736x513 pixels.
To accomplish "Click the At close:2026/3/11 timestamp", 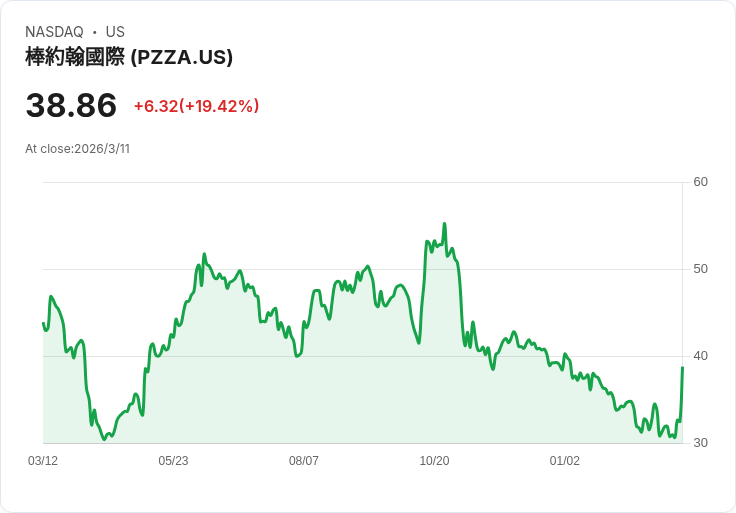I will (x=77, y=149).
